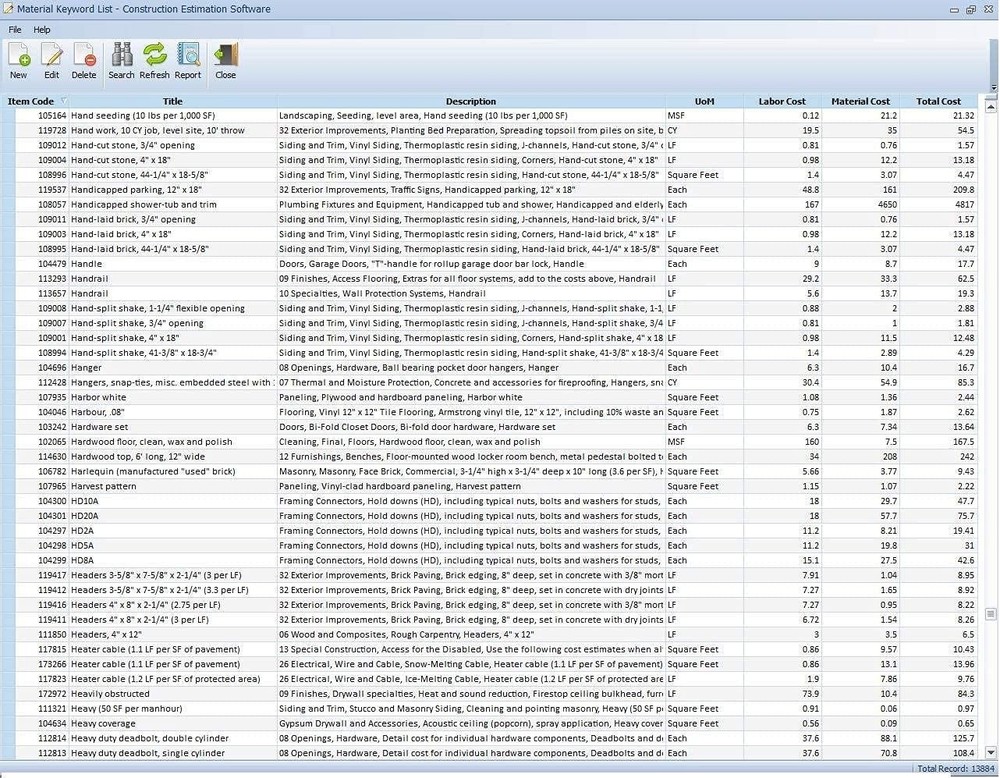This screenshot has width=1000, height=778.
Task: Refresh the material list
Action: (x=154, y=60)
